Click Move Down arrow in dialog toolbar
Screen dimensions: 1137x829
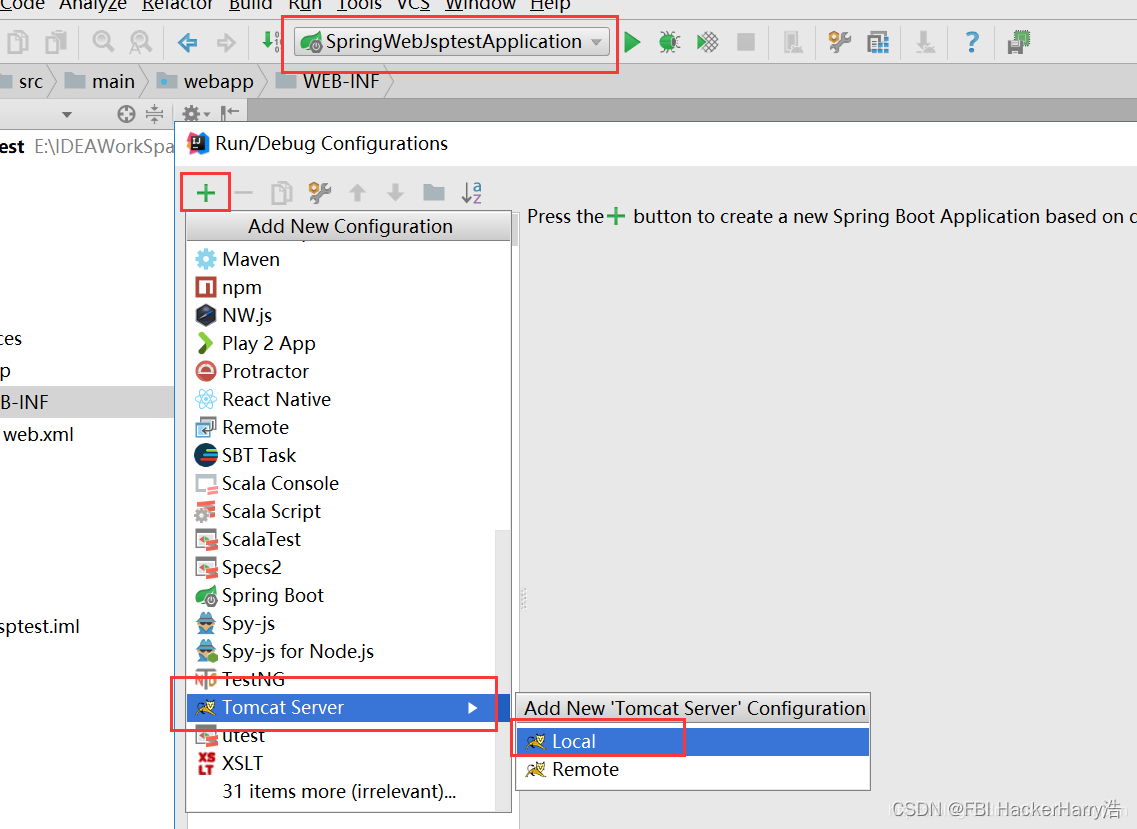point(395,193)
